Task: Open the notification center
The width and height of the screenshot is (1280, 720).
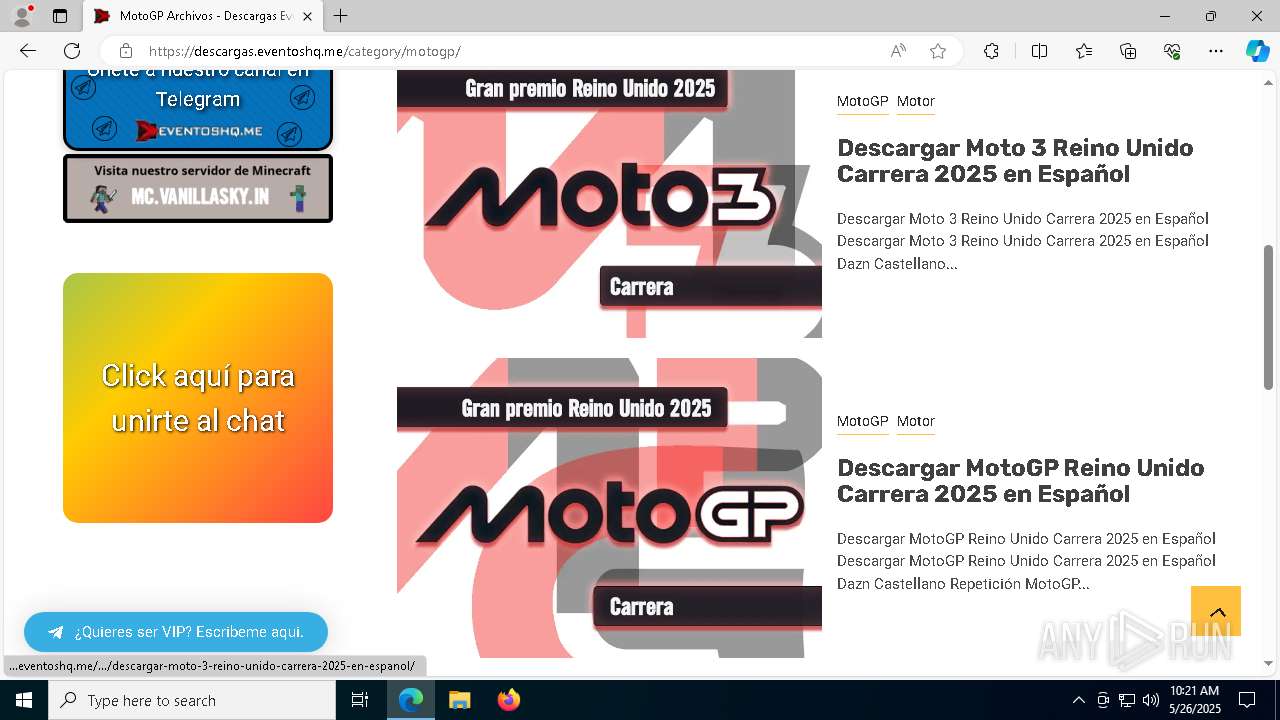Action: (x=1247, y=700)
